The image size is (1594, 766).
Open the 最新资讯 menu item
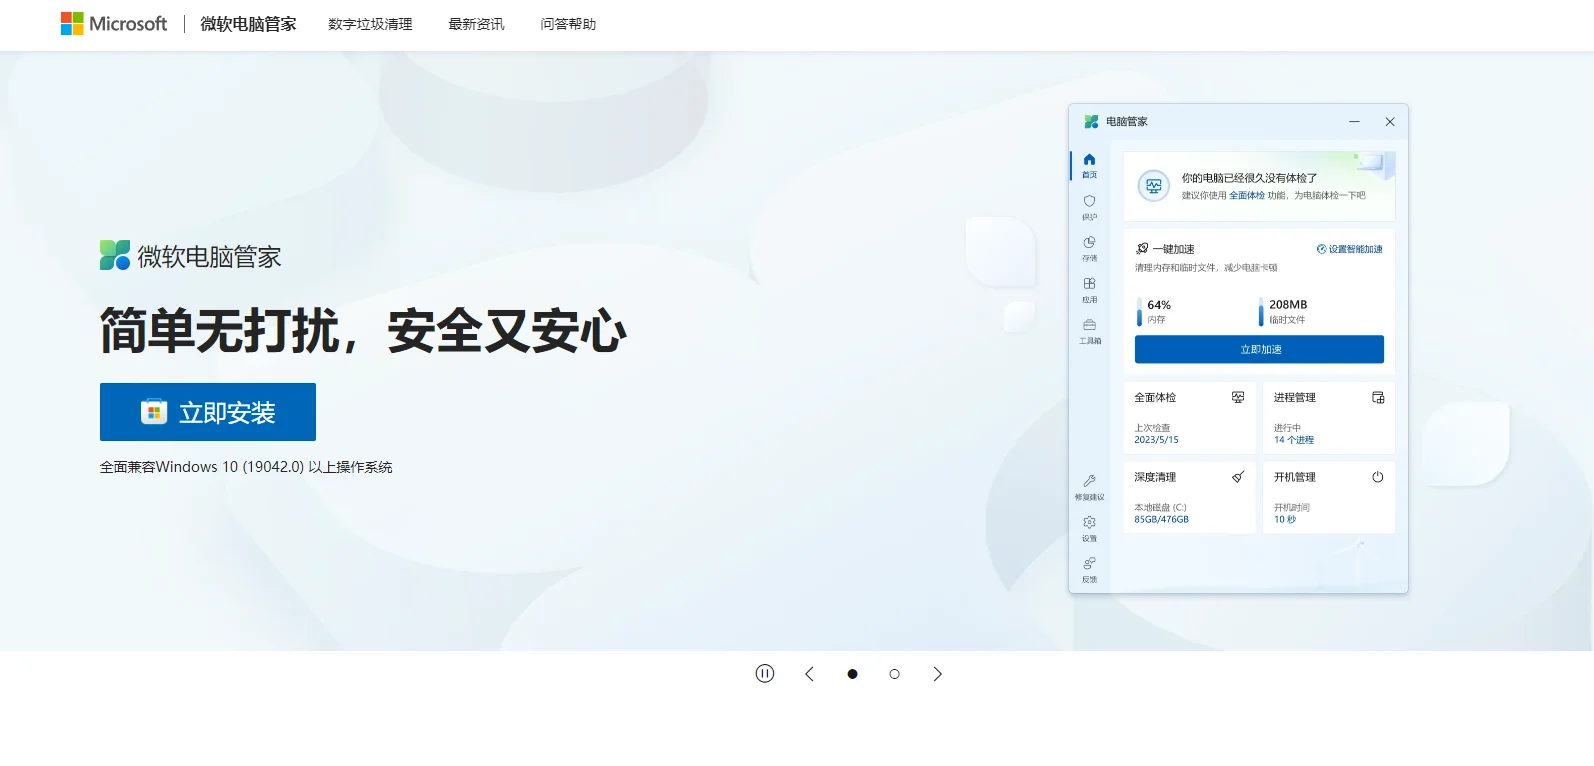pyautogui.click(x=476, y=24)
